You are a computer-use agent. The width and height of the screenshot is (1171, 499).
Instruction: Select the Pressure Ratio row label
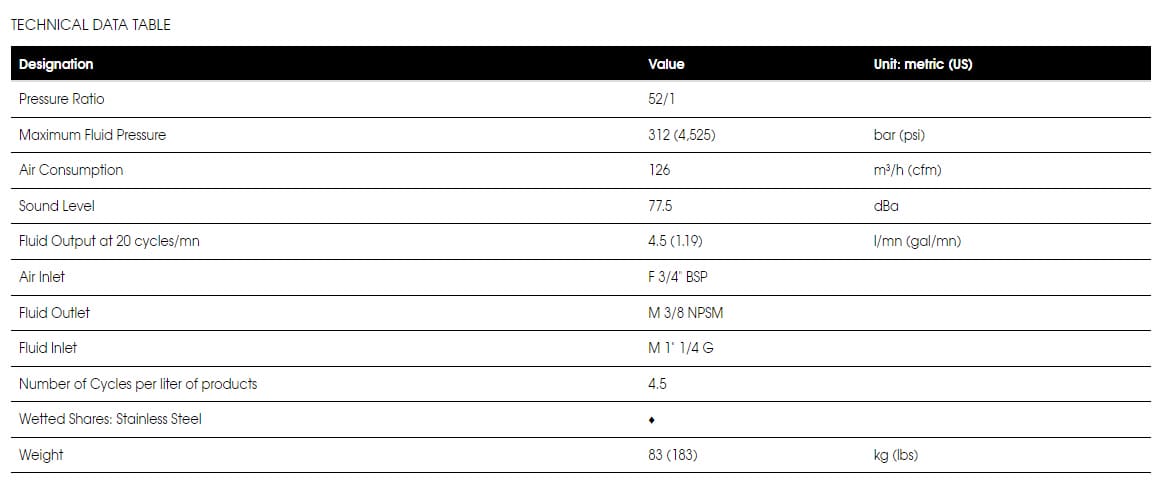(x=61, y=99)
